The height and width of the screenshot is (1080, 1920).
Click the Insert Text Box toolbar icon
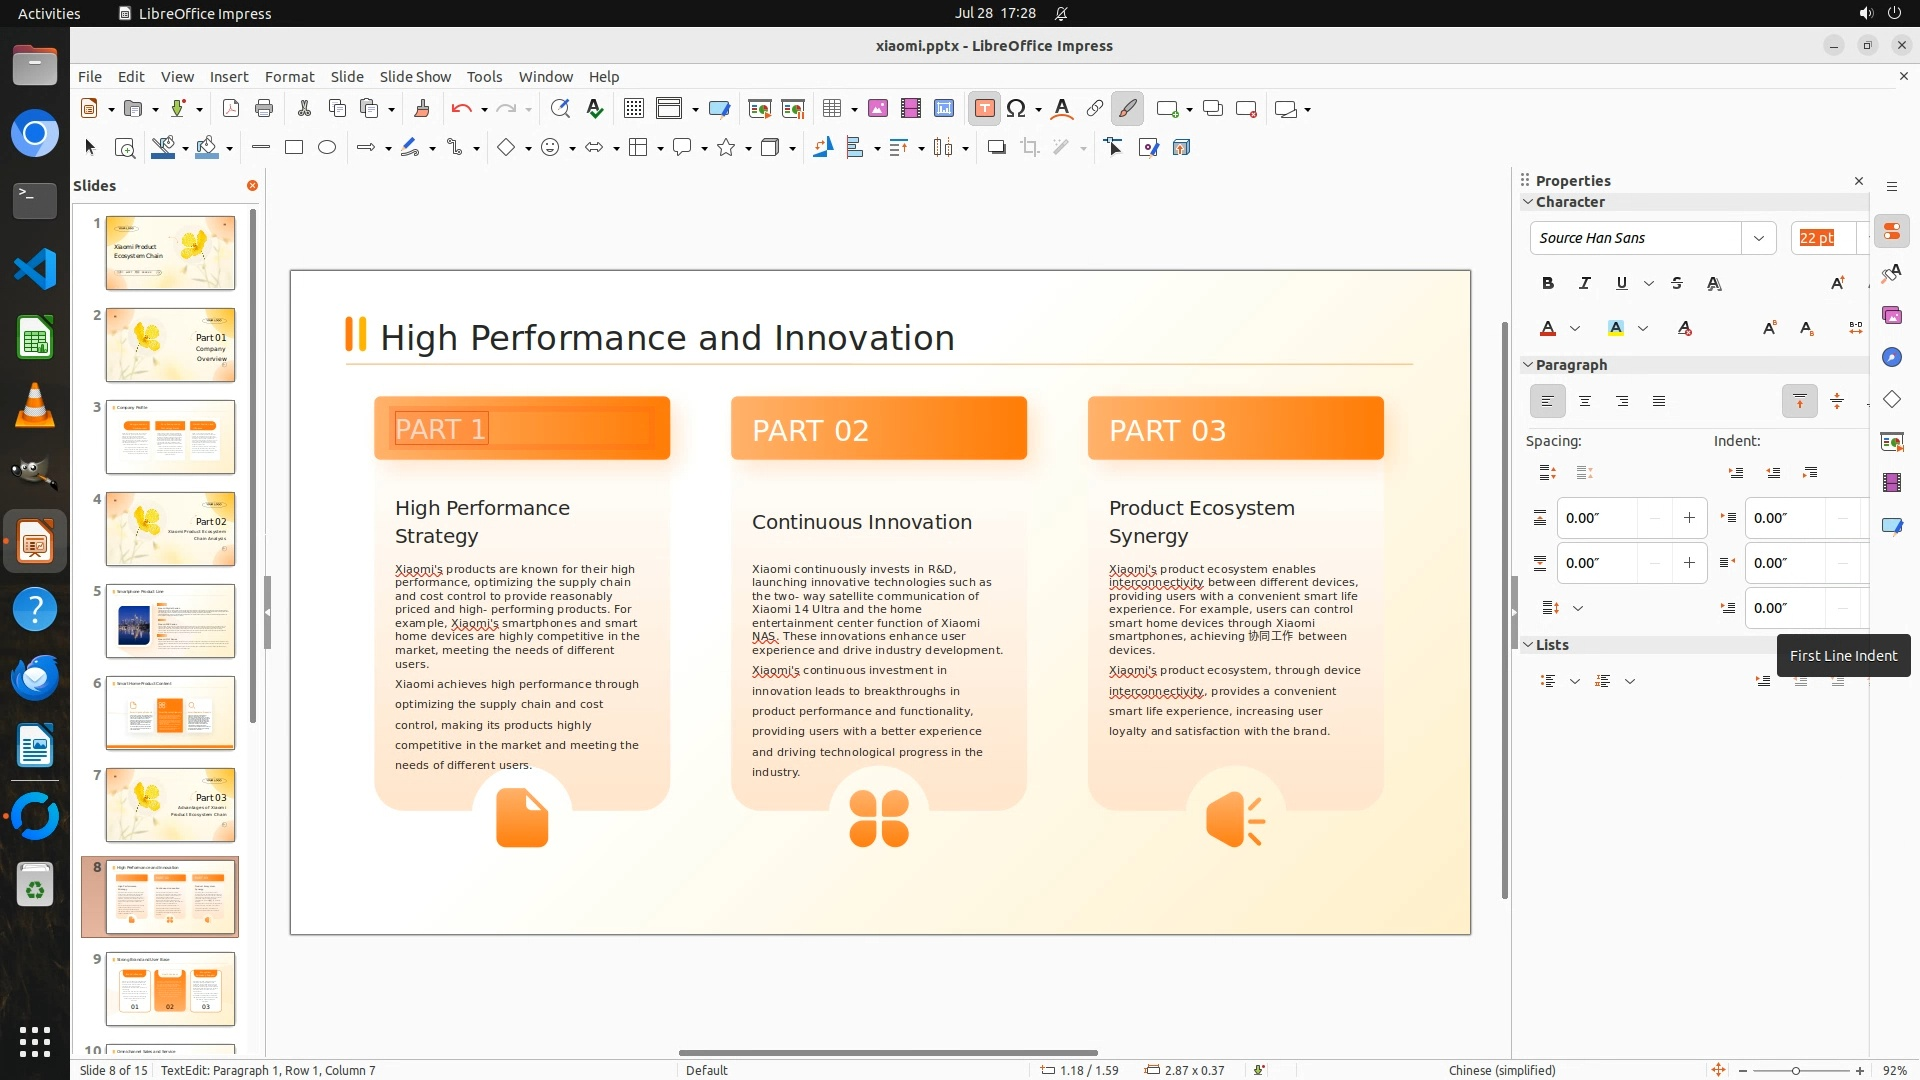point(984,109)
